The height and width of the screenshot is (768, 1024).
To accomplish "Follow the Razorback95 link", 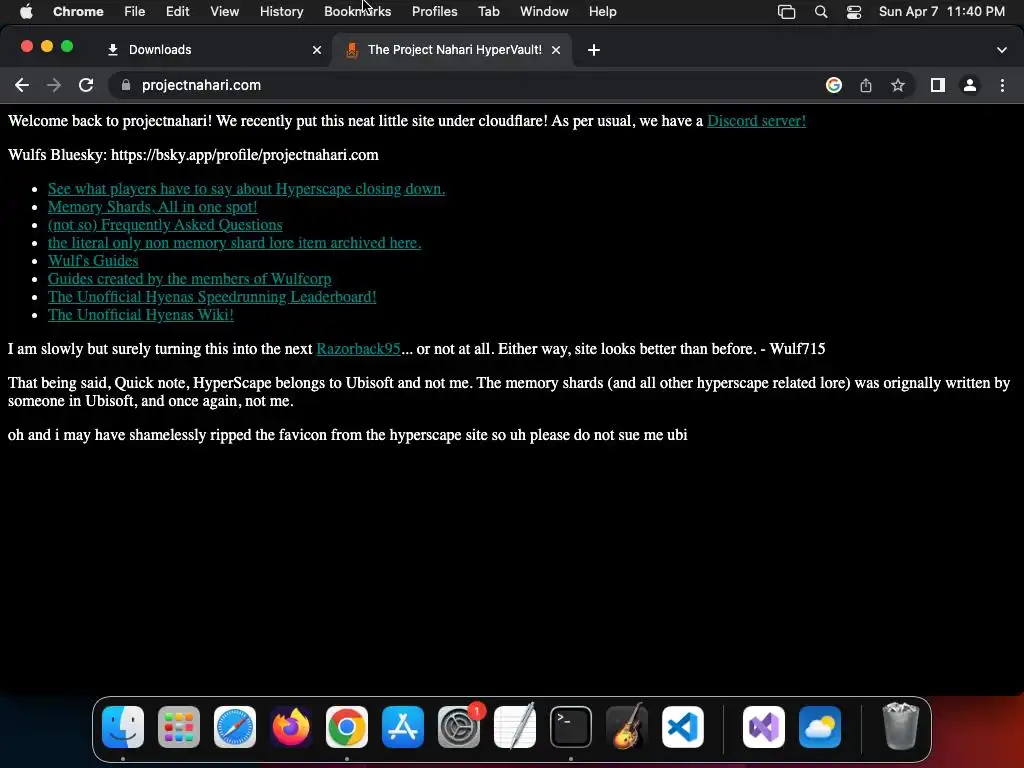I will (359, 349).
